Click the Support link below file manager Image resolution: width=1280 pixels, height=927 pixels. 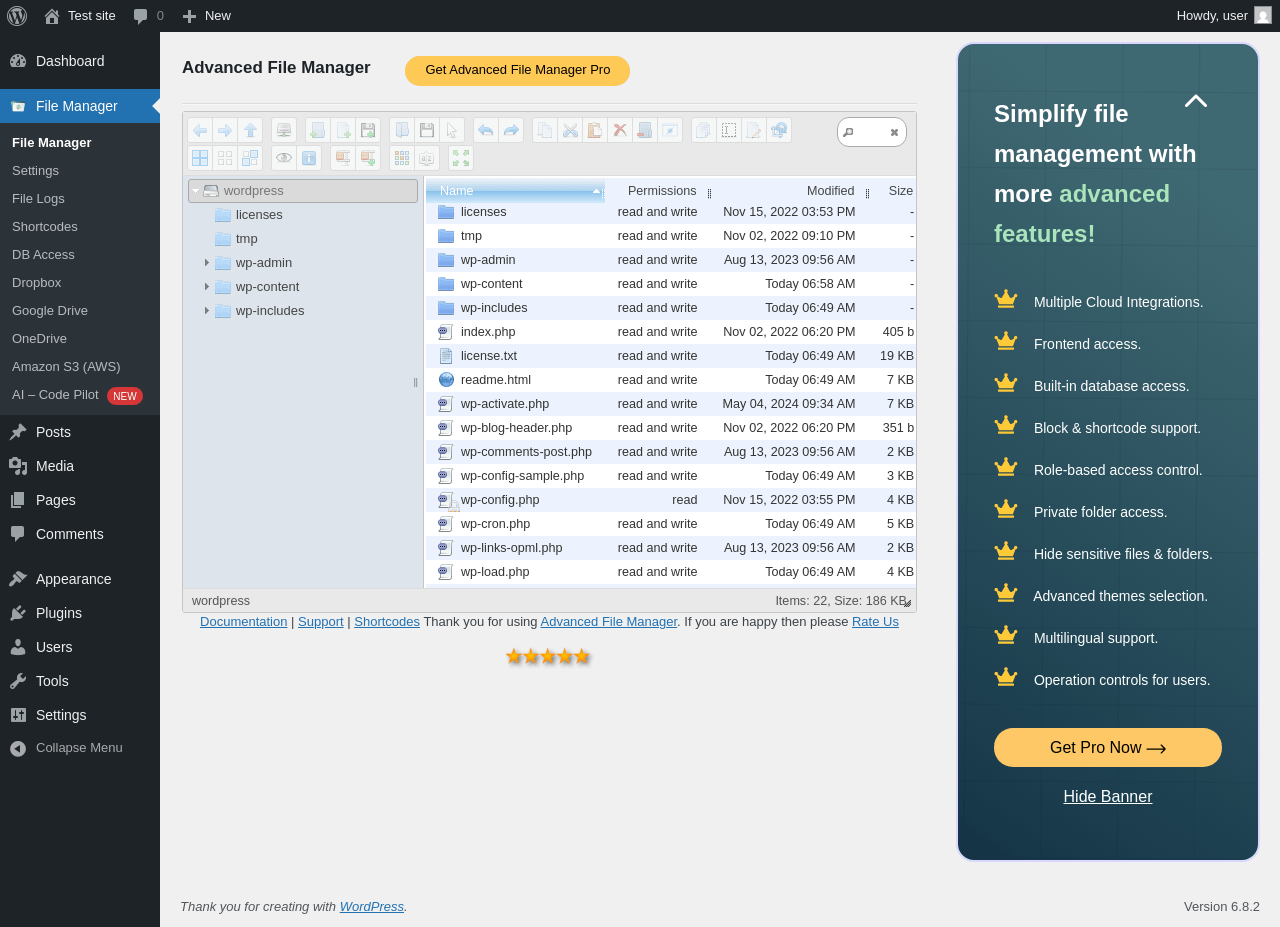click(x=321, y=622)
